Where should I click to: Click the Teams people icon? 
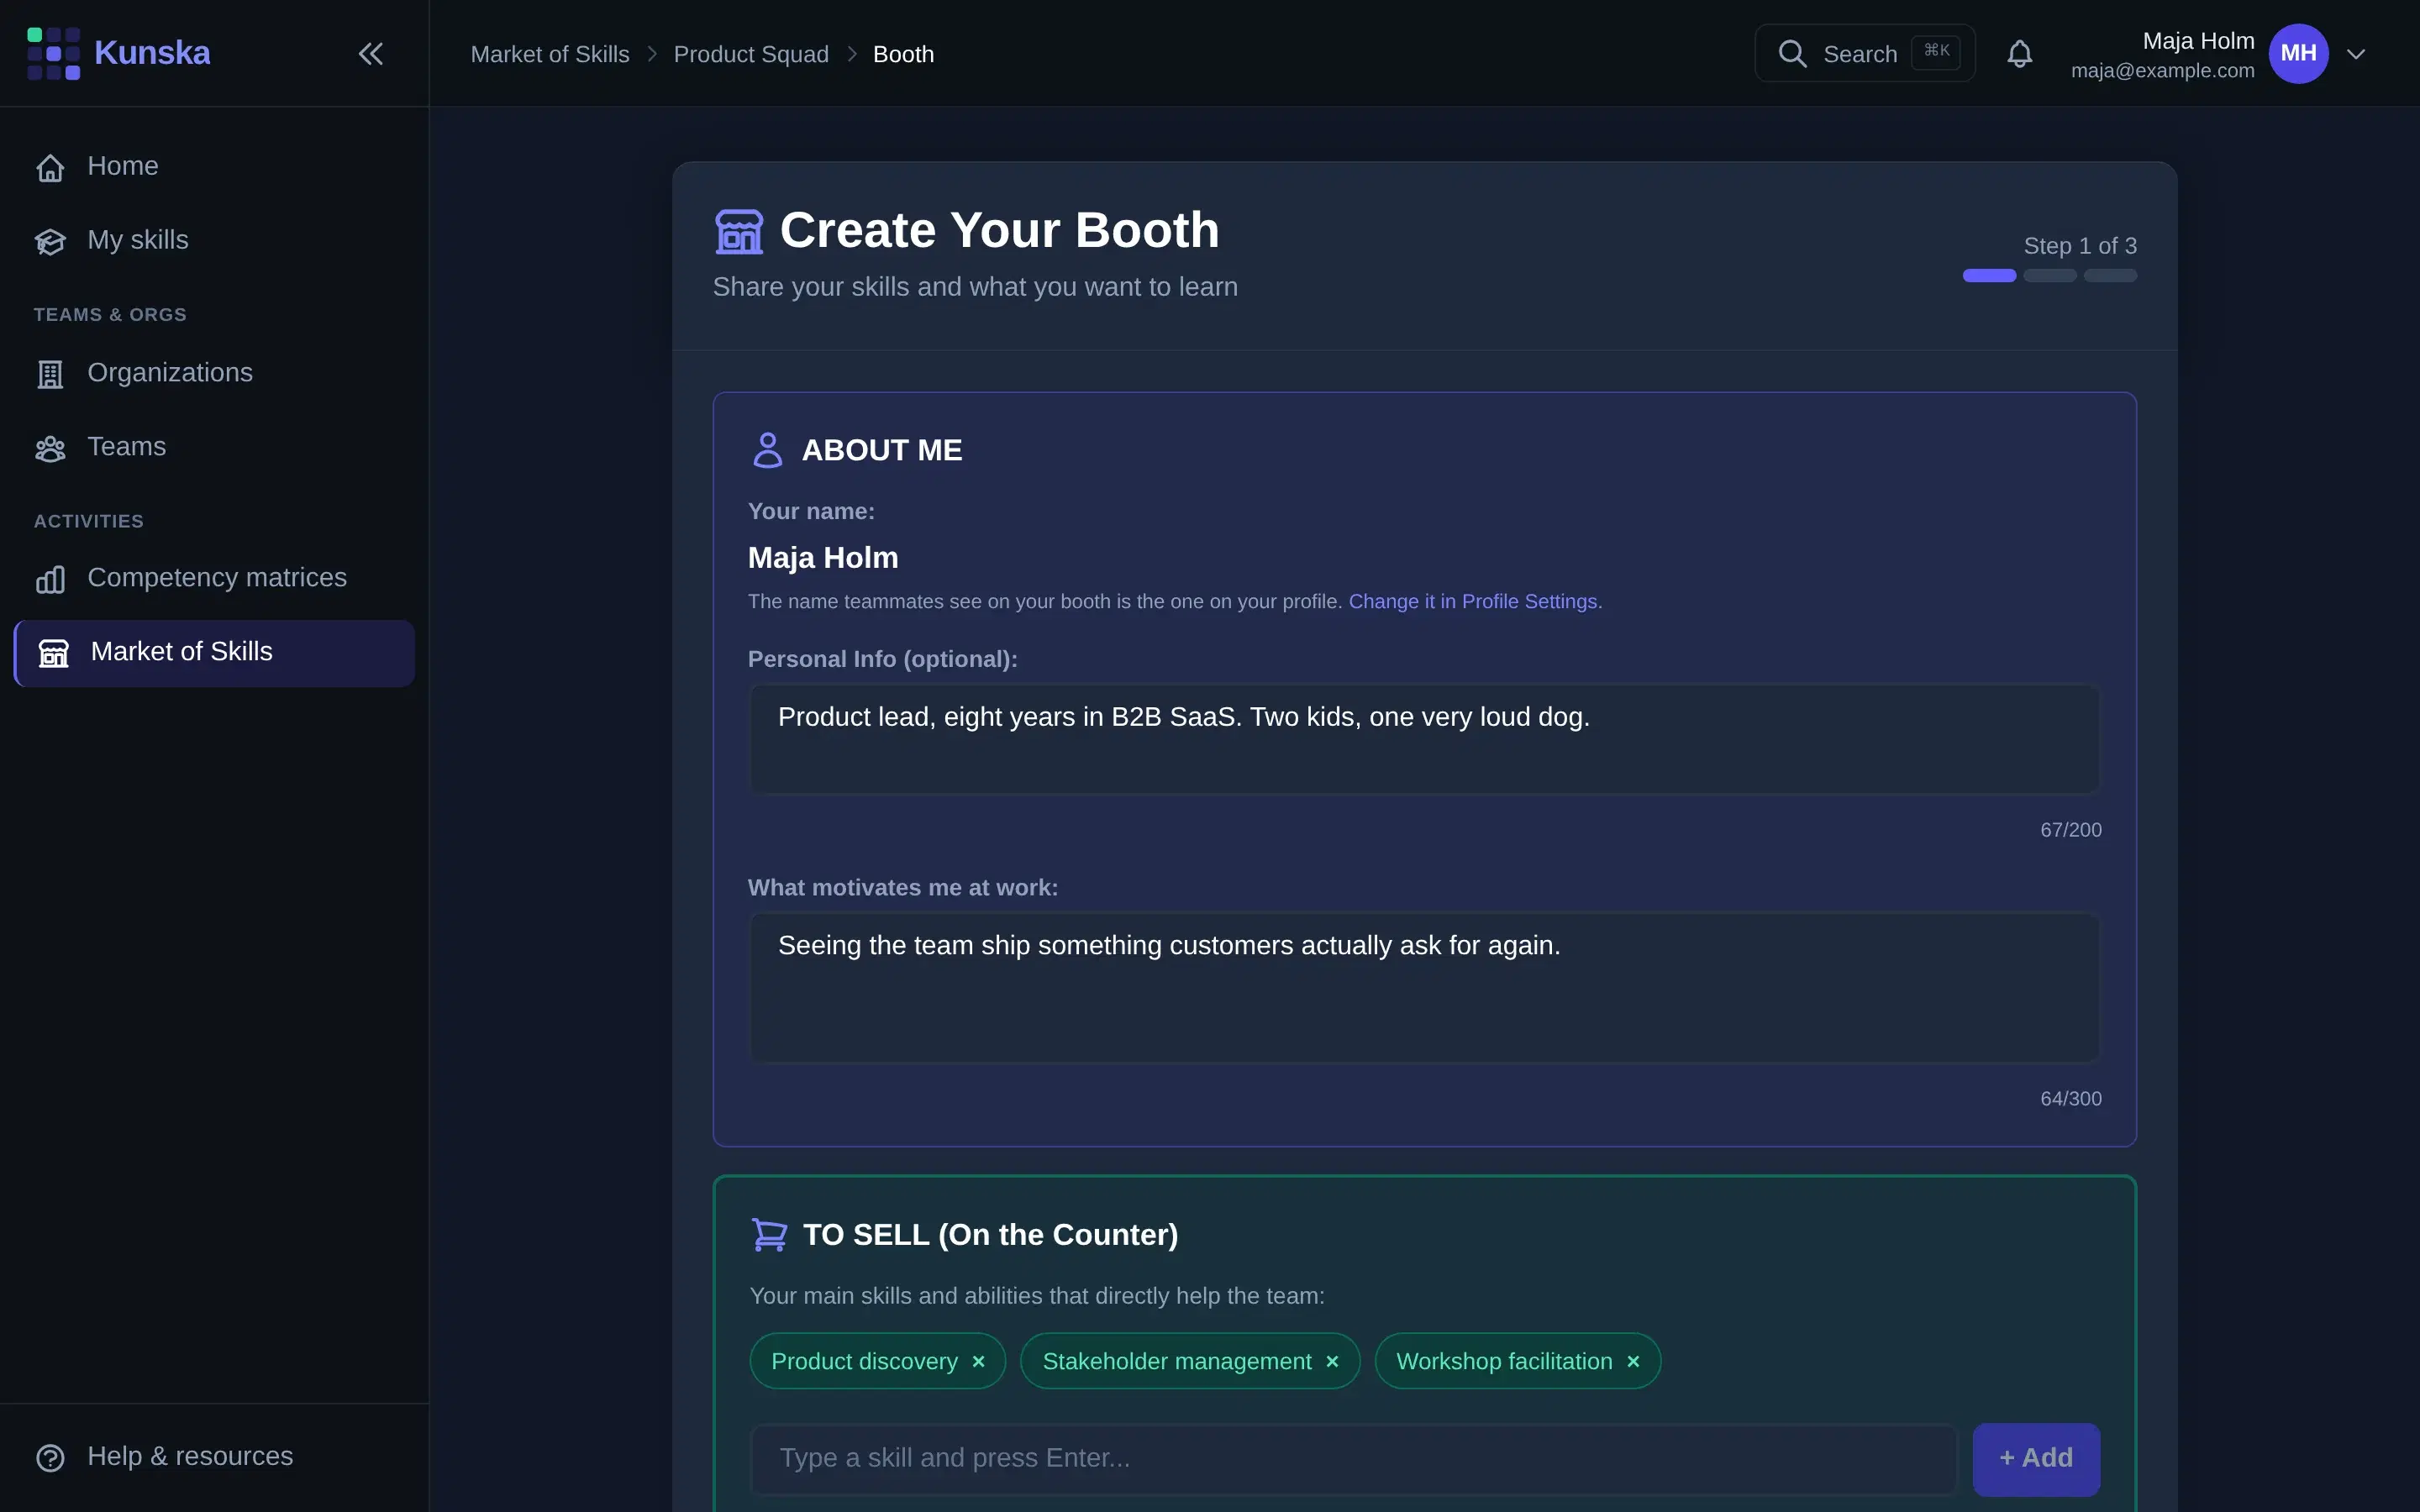50,448
